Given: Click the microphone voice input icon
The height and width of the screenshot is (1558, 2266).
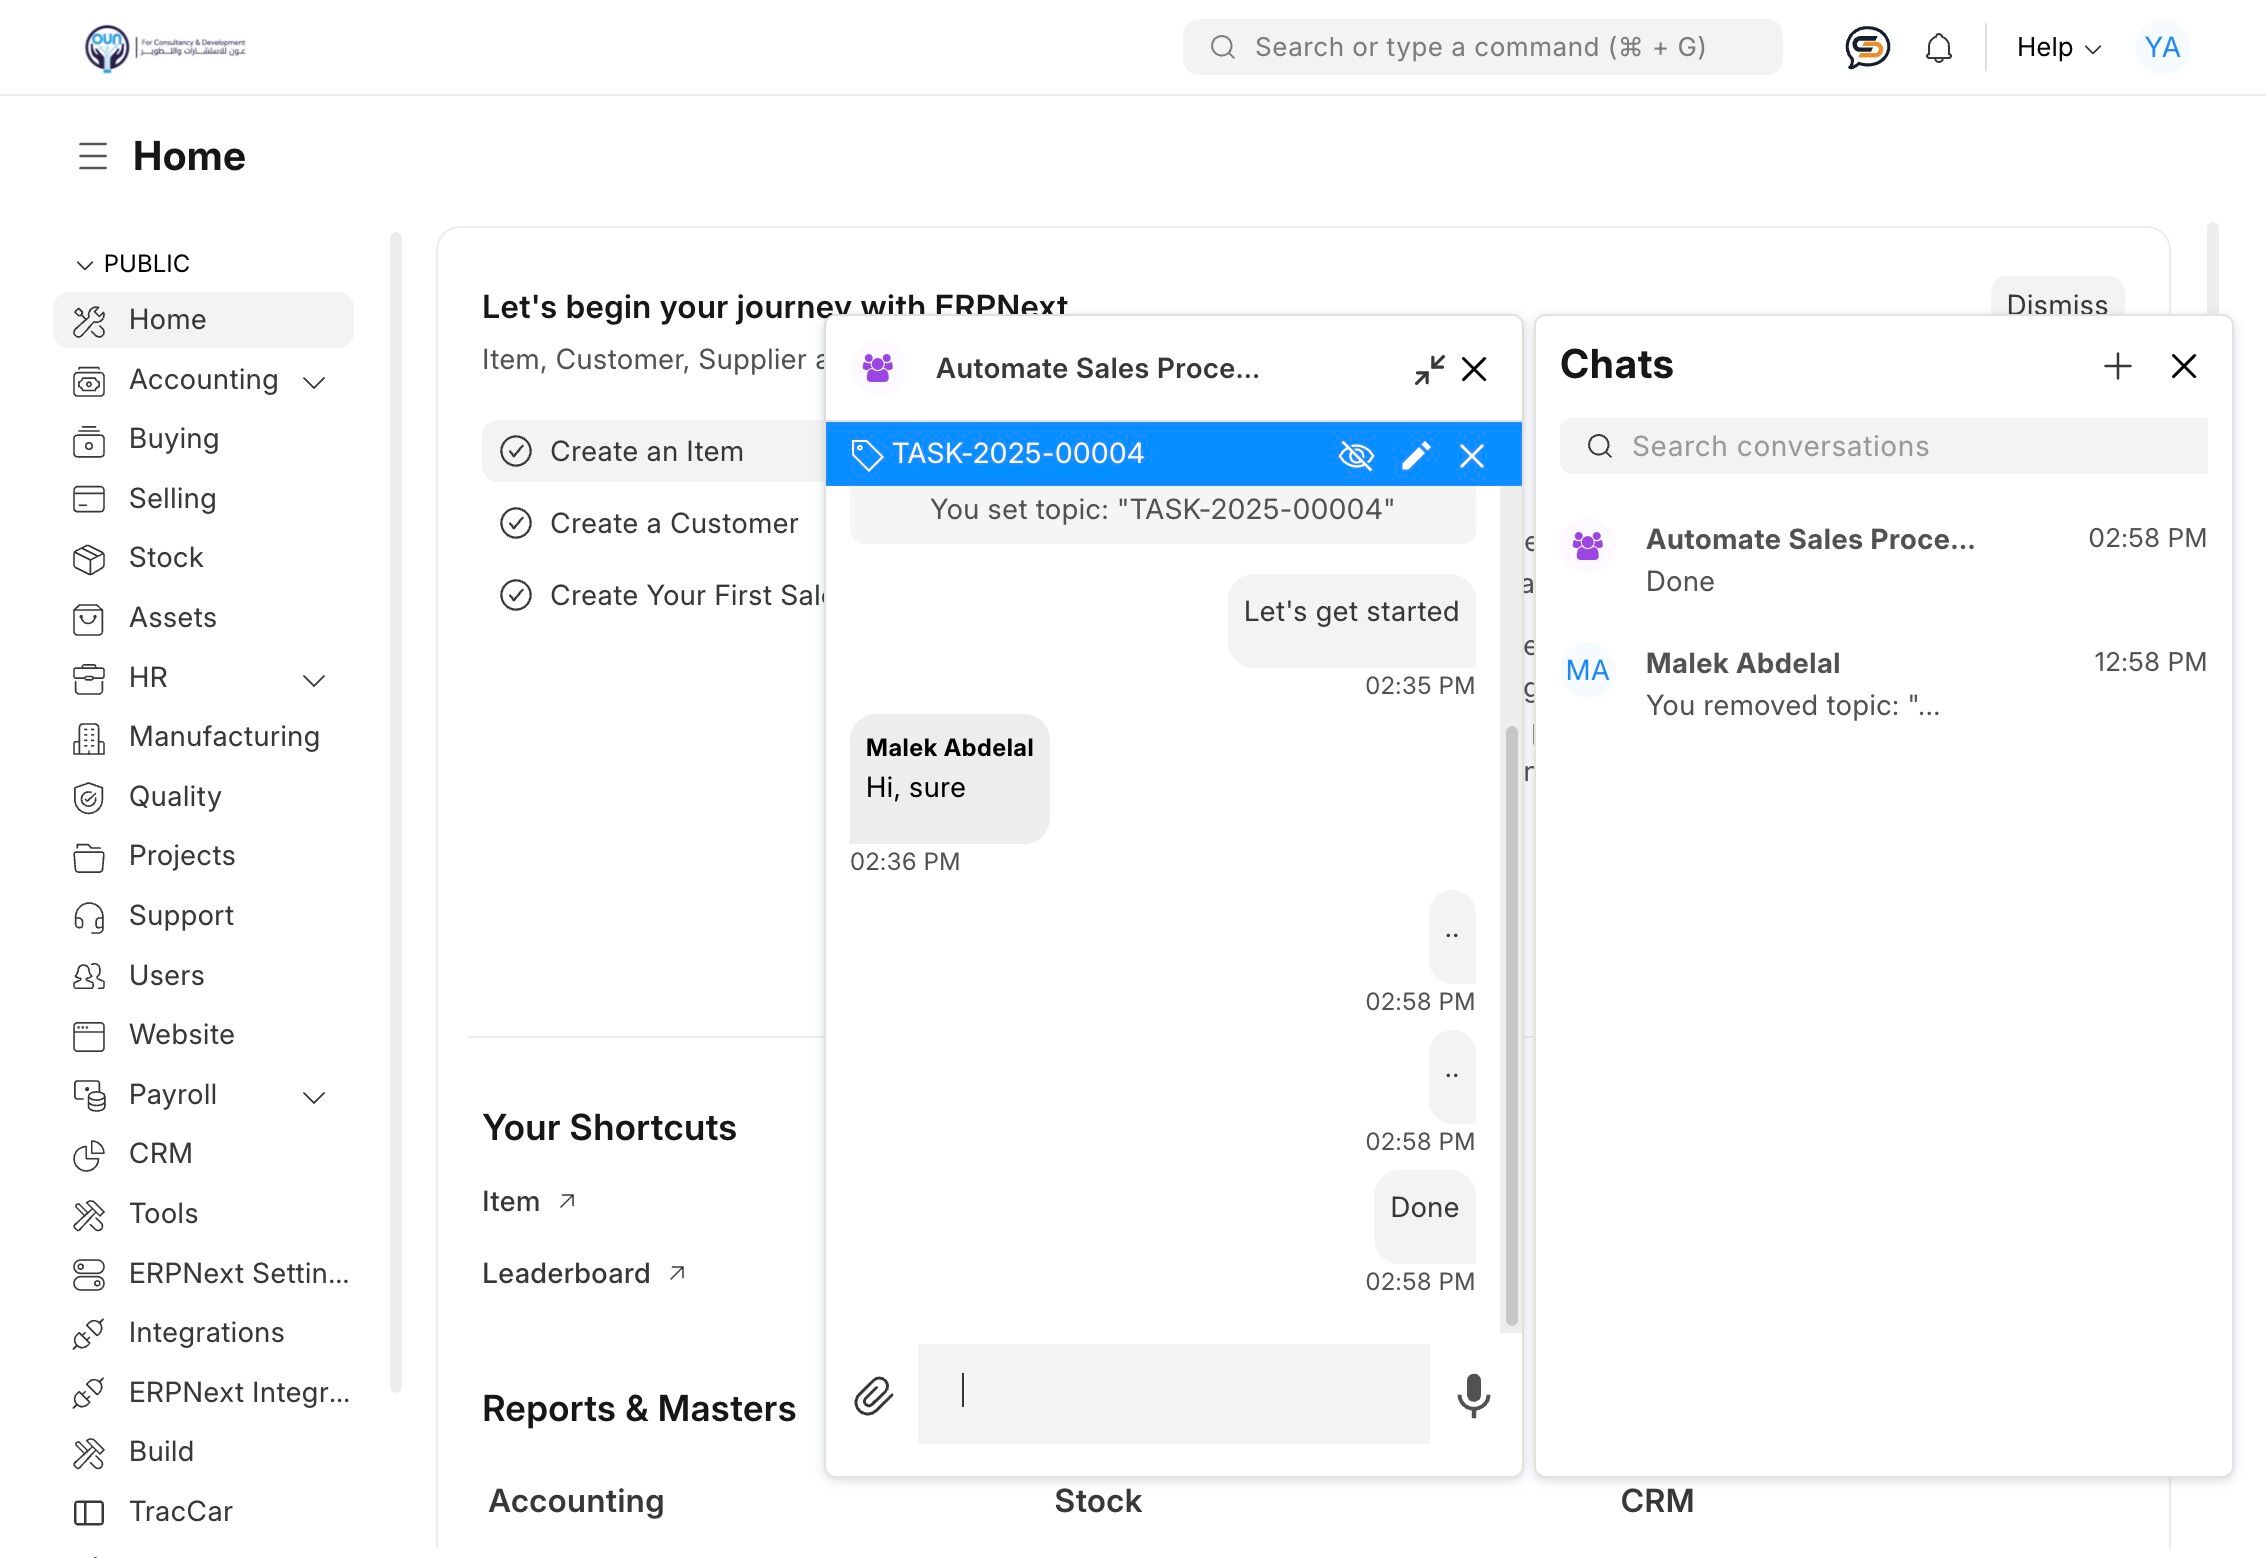Looking at the screenshot, I should (x=1473, y=1395).
